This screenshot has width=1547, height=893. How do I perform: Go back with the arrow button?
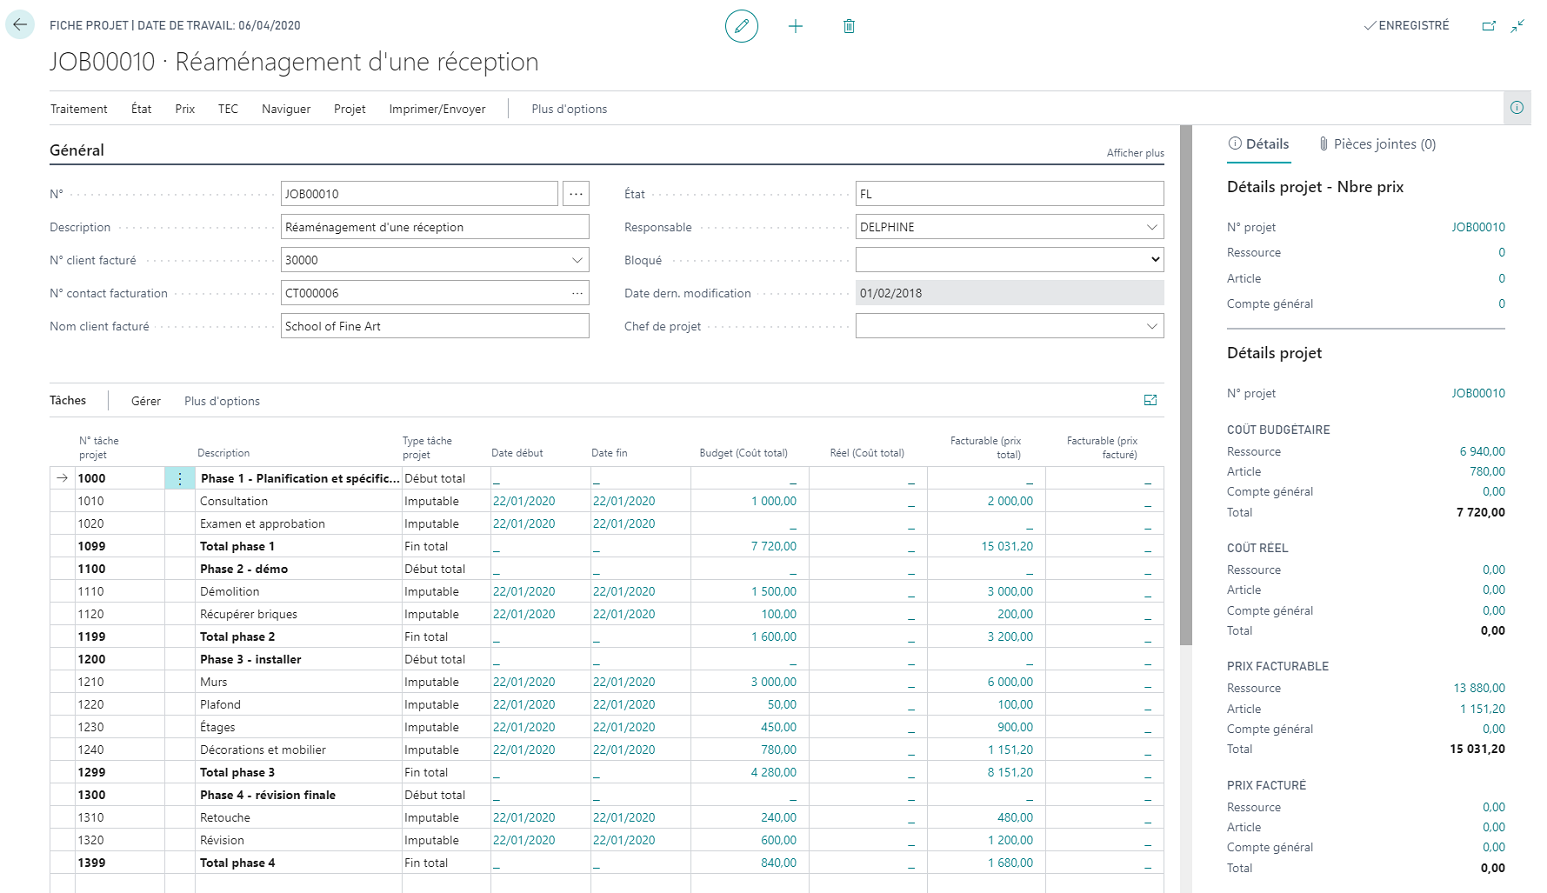[x=20, y=25]
